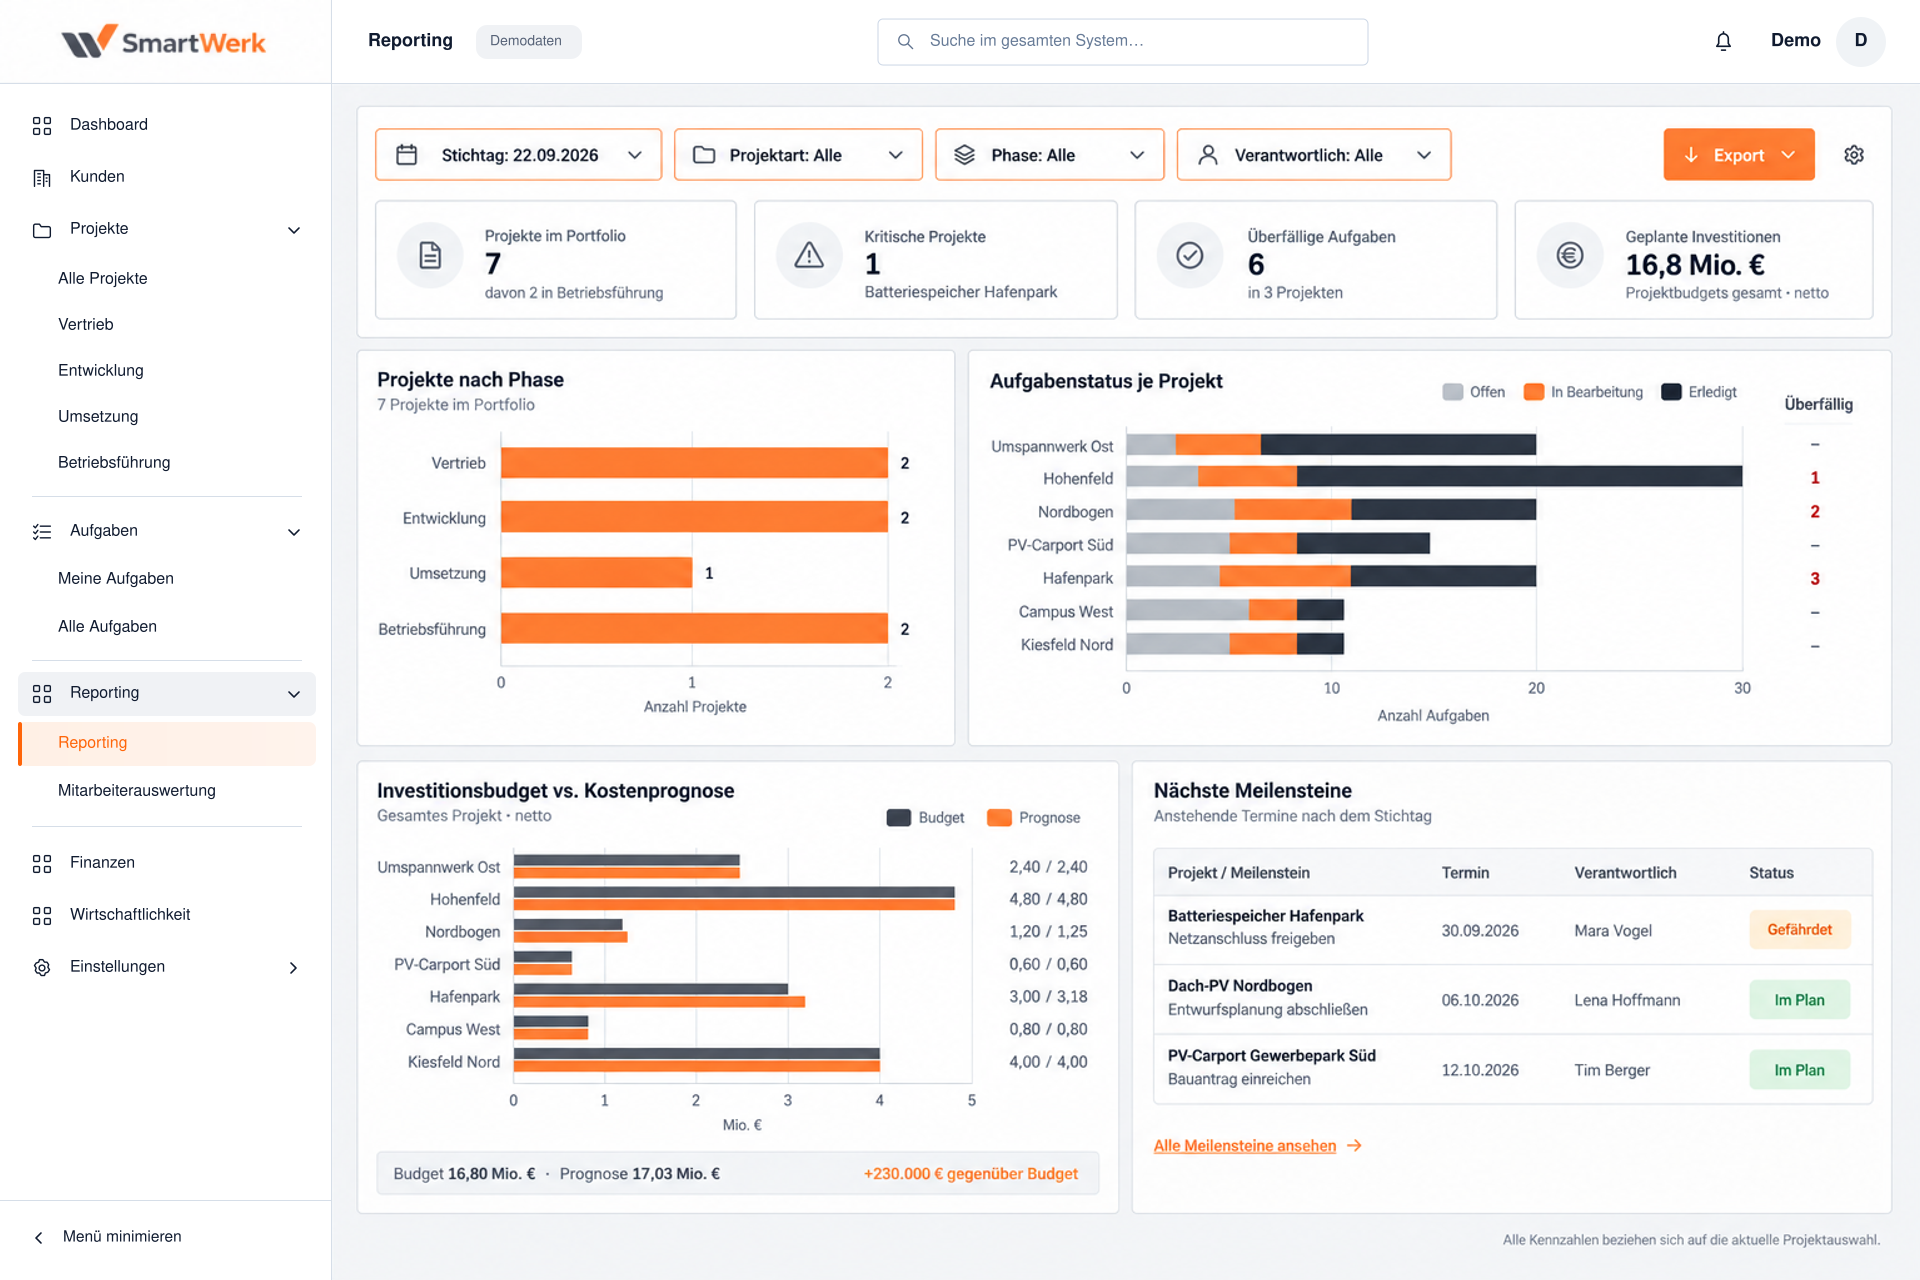The image size is (1920, 1280).
Task: Click the search magnifier icon
Action: coord(905,41)
